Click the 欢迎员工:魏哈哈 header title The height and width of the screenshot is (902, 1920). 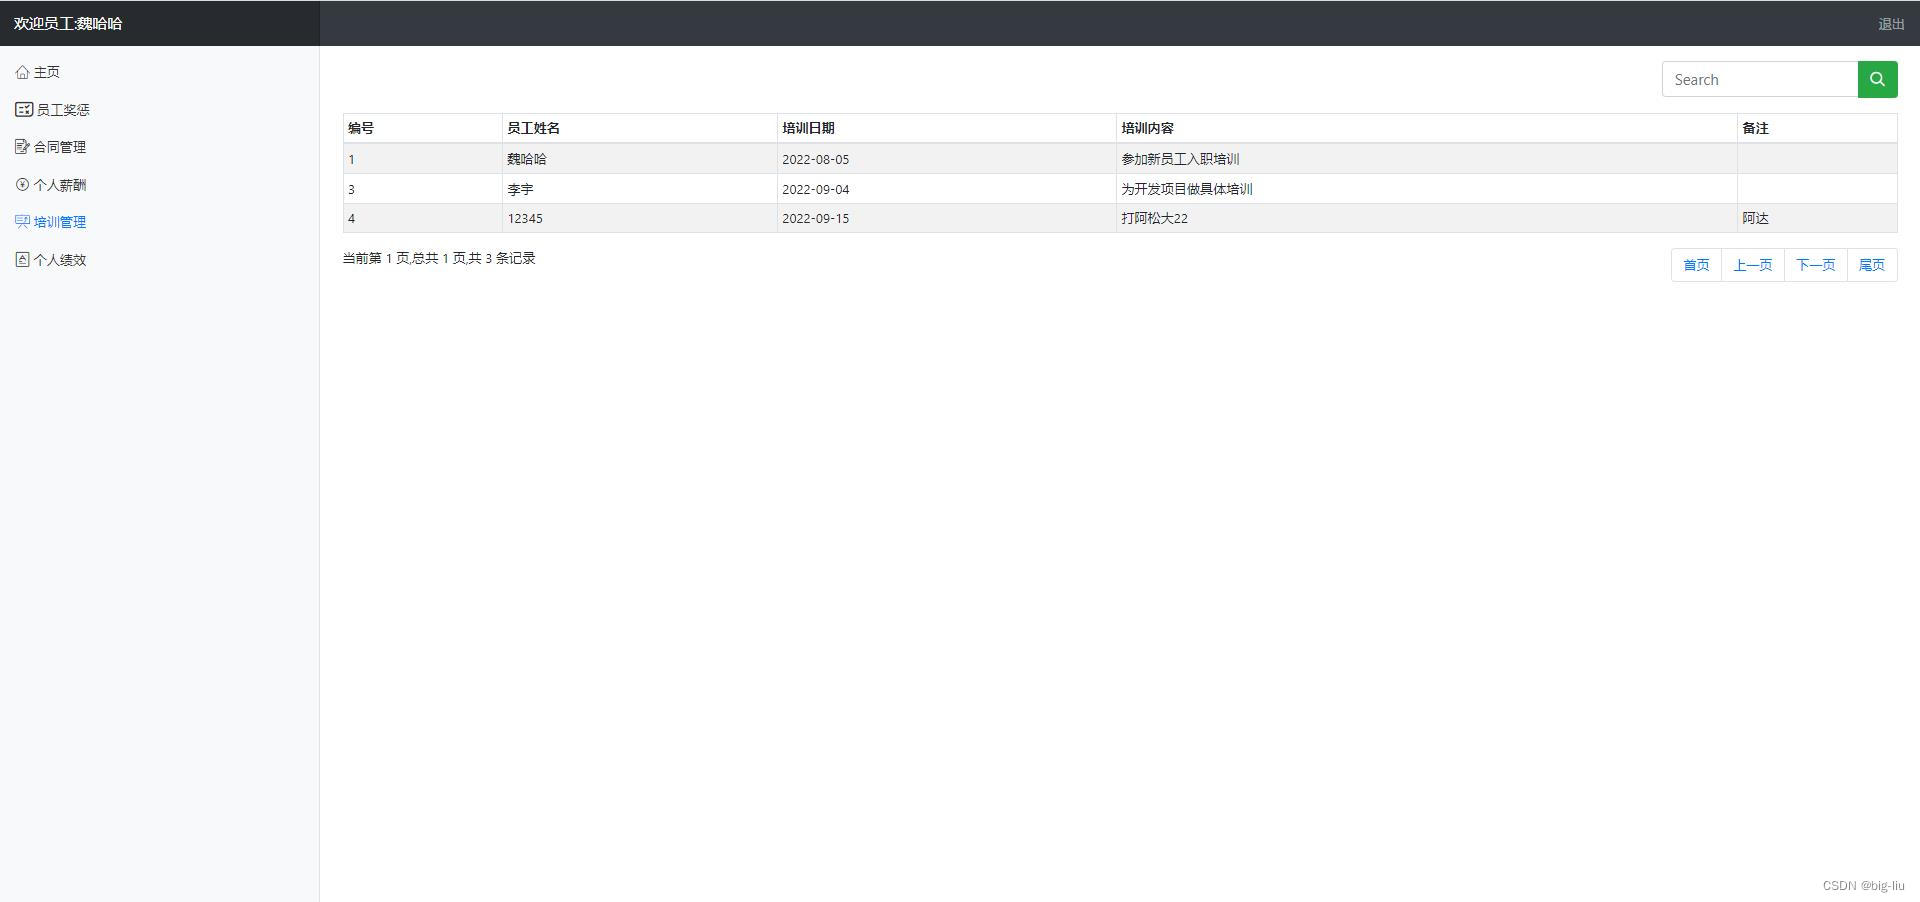click(68, 23)
